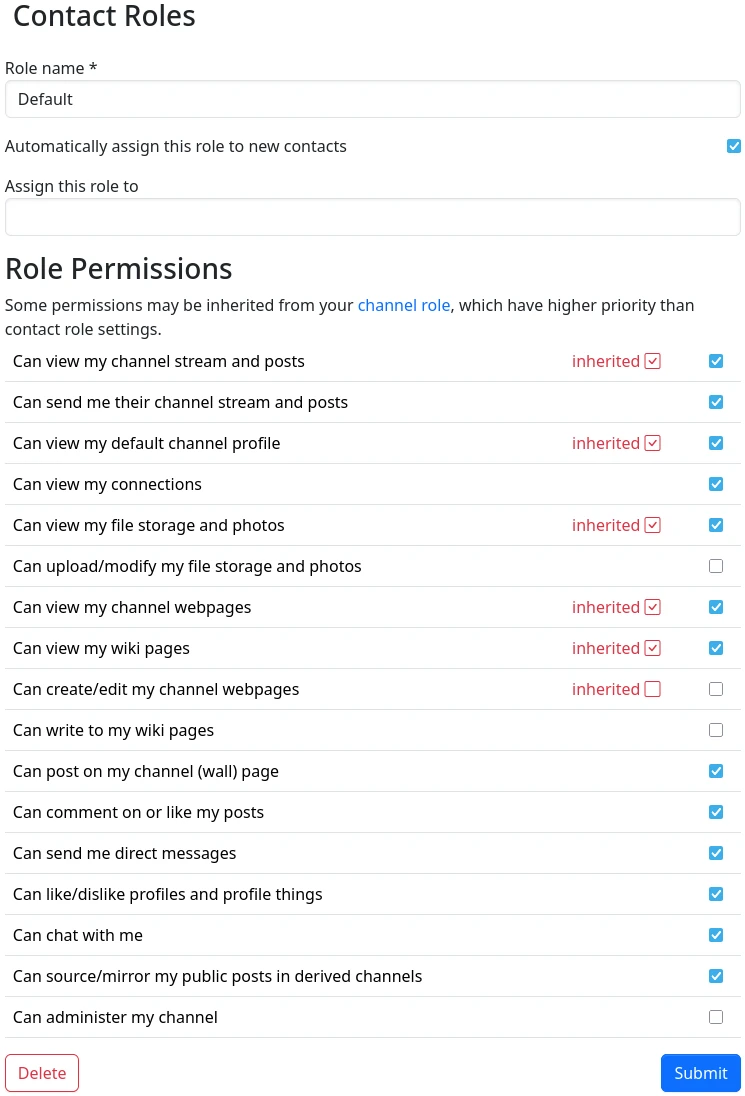Click the Assign this role to field
Screen dimensions: 745x1096
pyautogui.click(x=372, y=217)
